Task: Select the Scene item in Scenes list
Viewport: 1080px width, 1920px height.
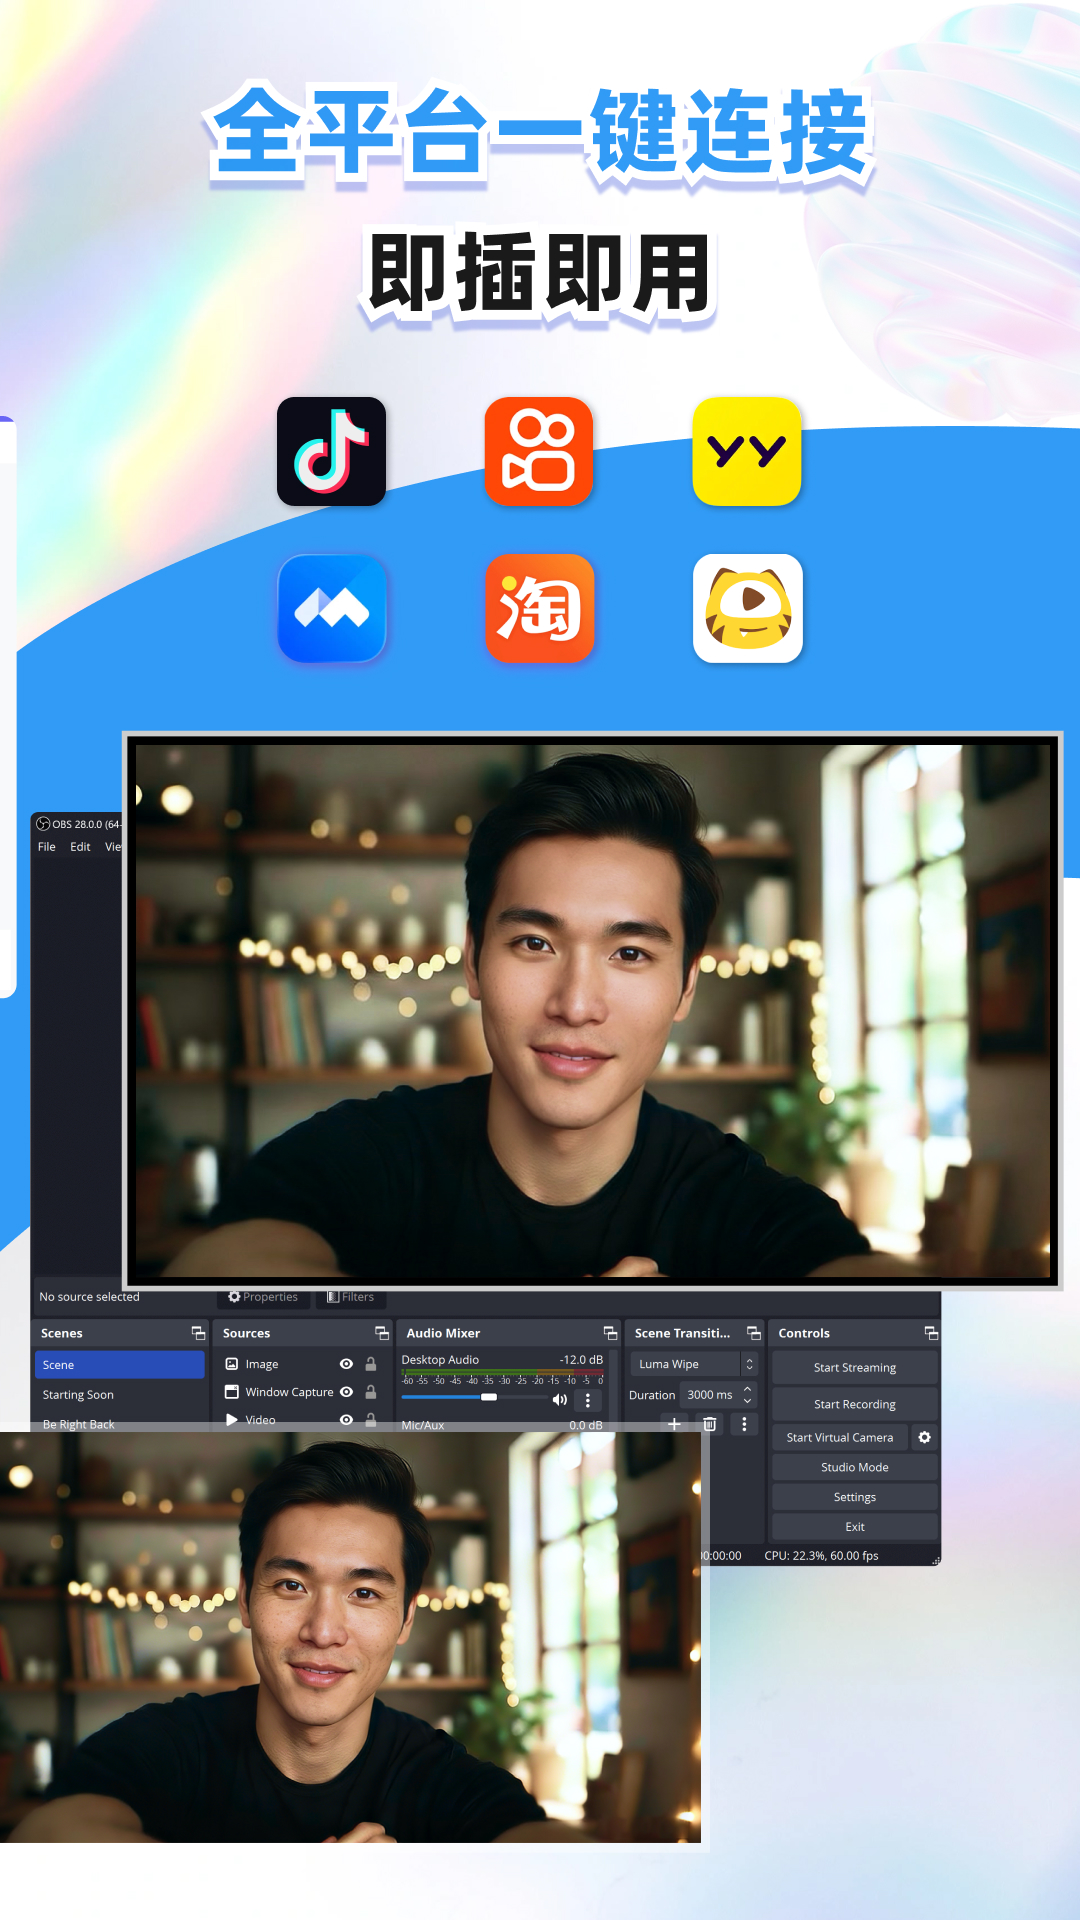Action: point(119,1365)
